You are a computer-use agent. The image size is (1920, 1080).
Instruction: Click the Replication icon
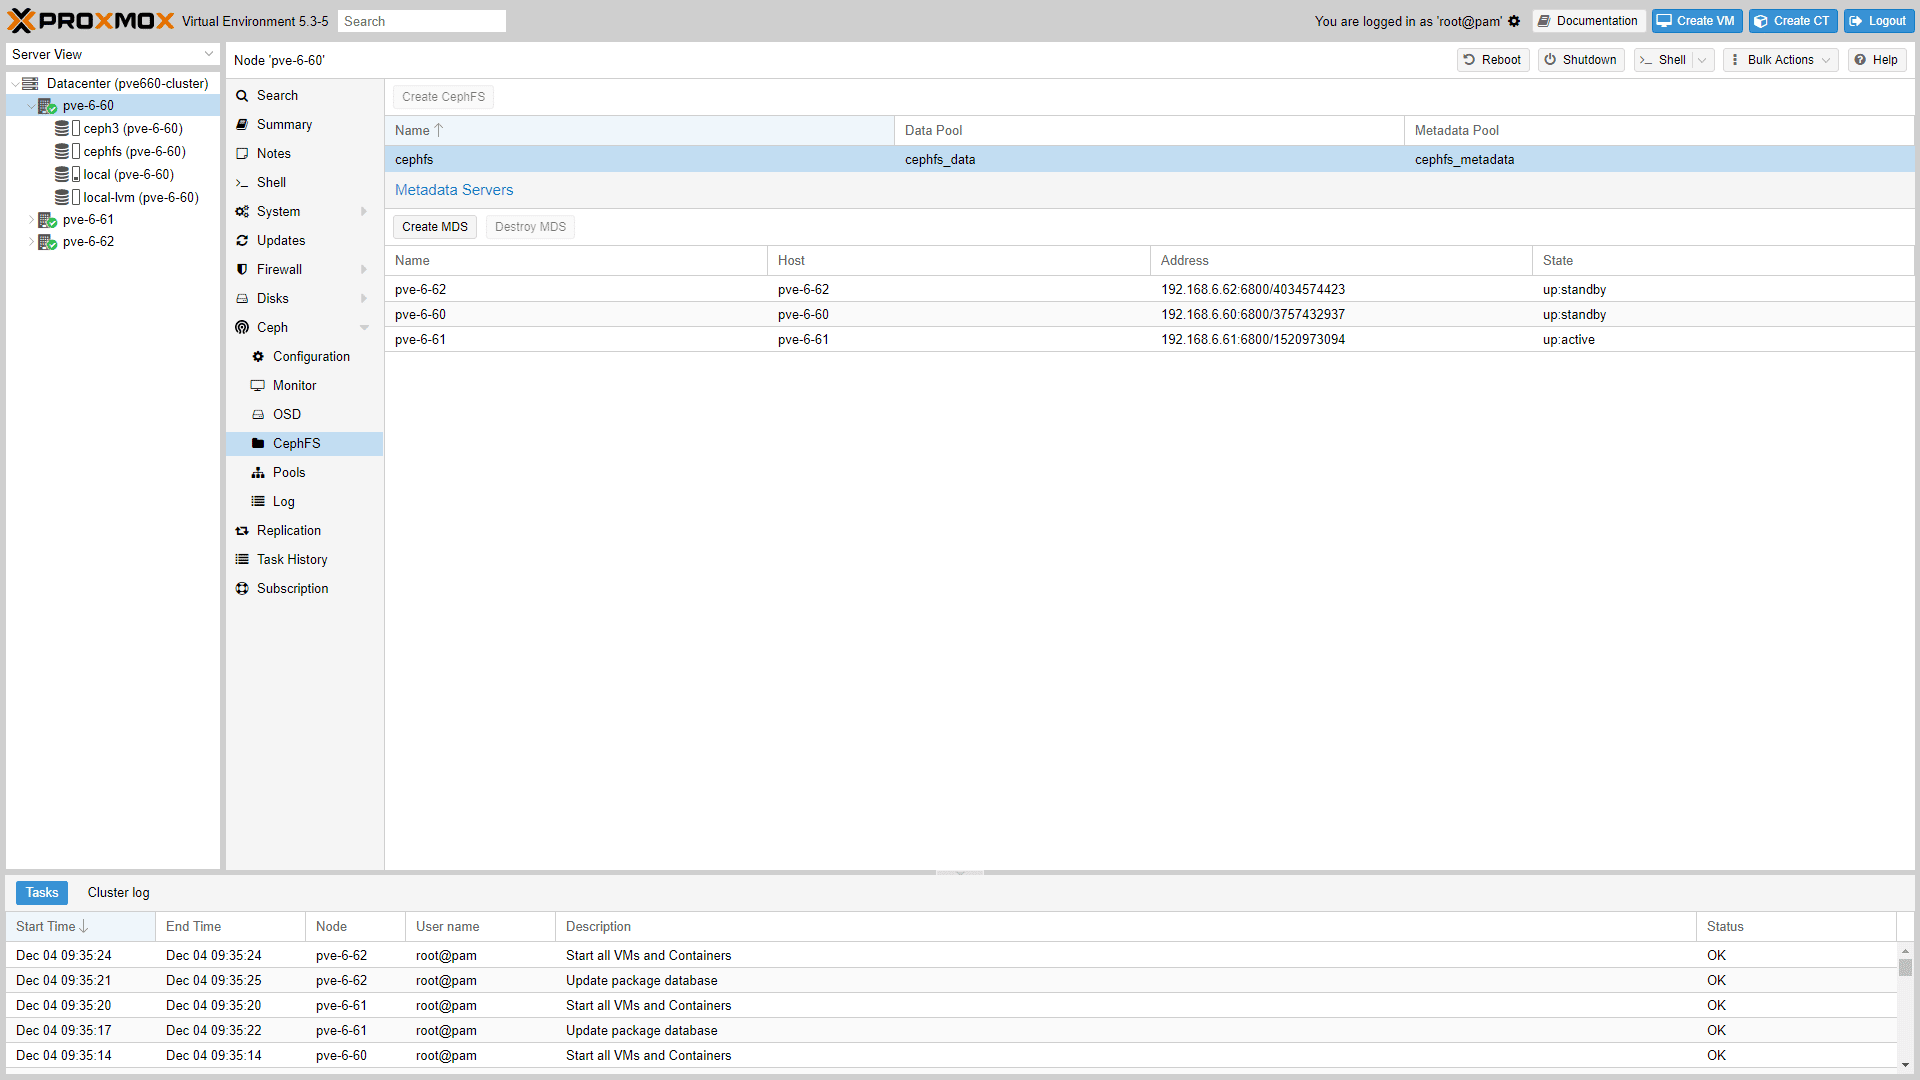coord(242,530)
